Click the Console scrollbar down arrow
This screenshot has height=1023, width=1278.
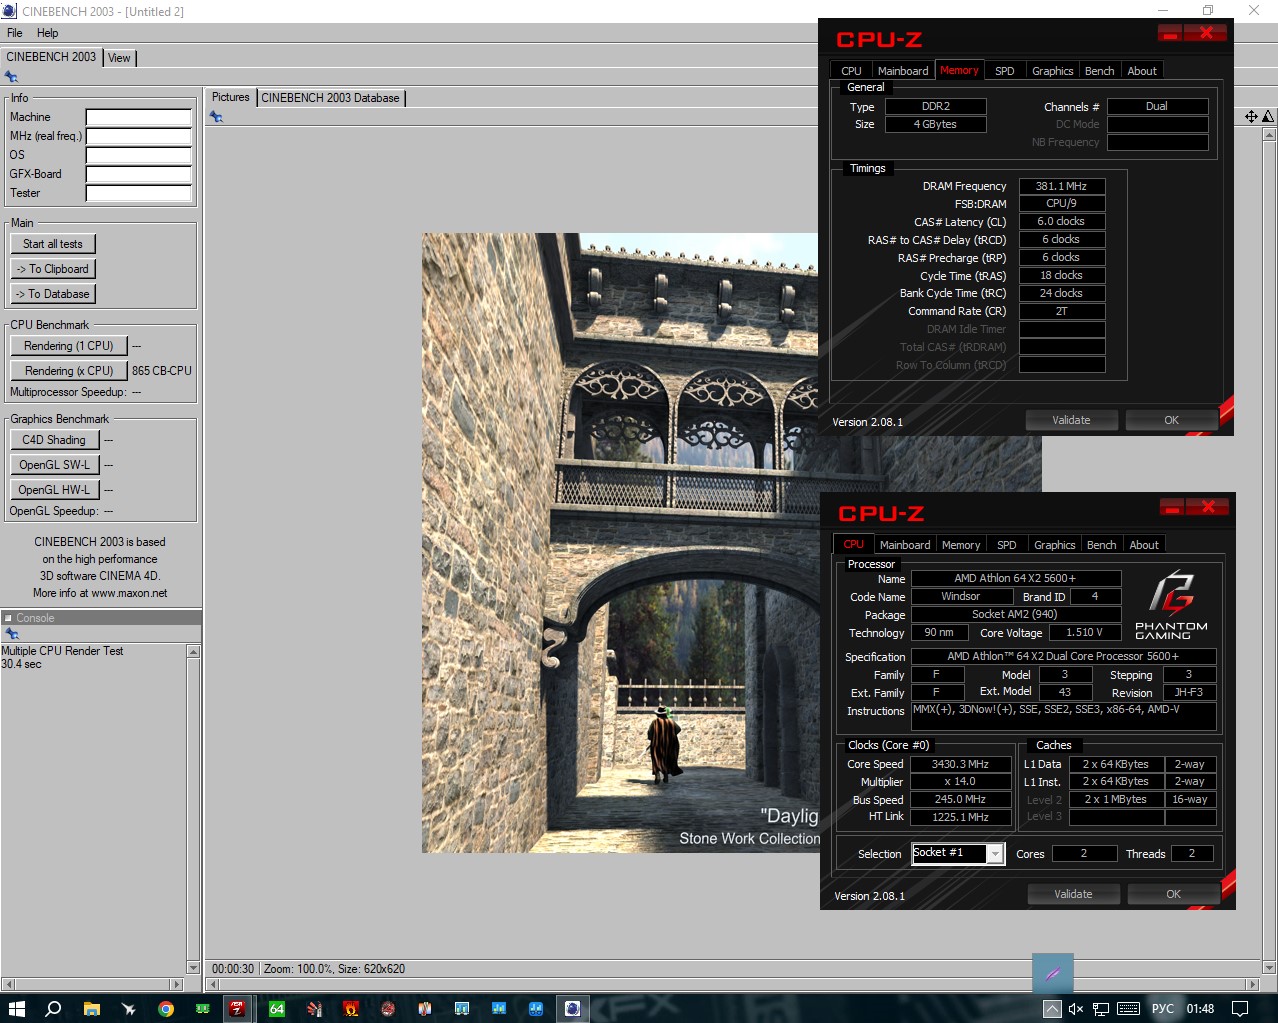click(x=194, y=967)
